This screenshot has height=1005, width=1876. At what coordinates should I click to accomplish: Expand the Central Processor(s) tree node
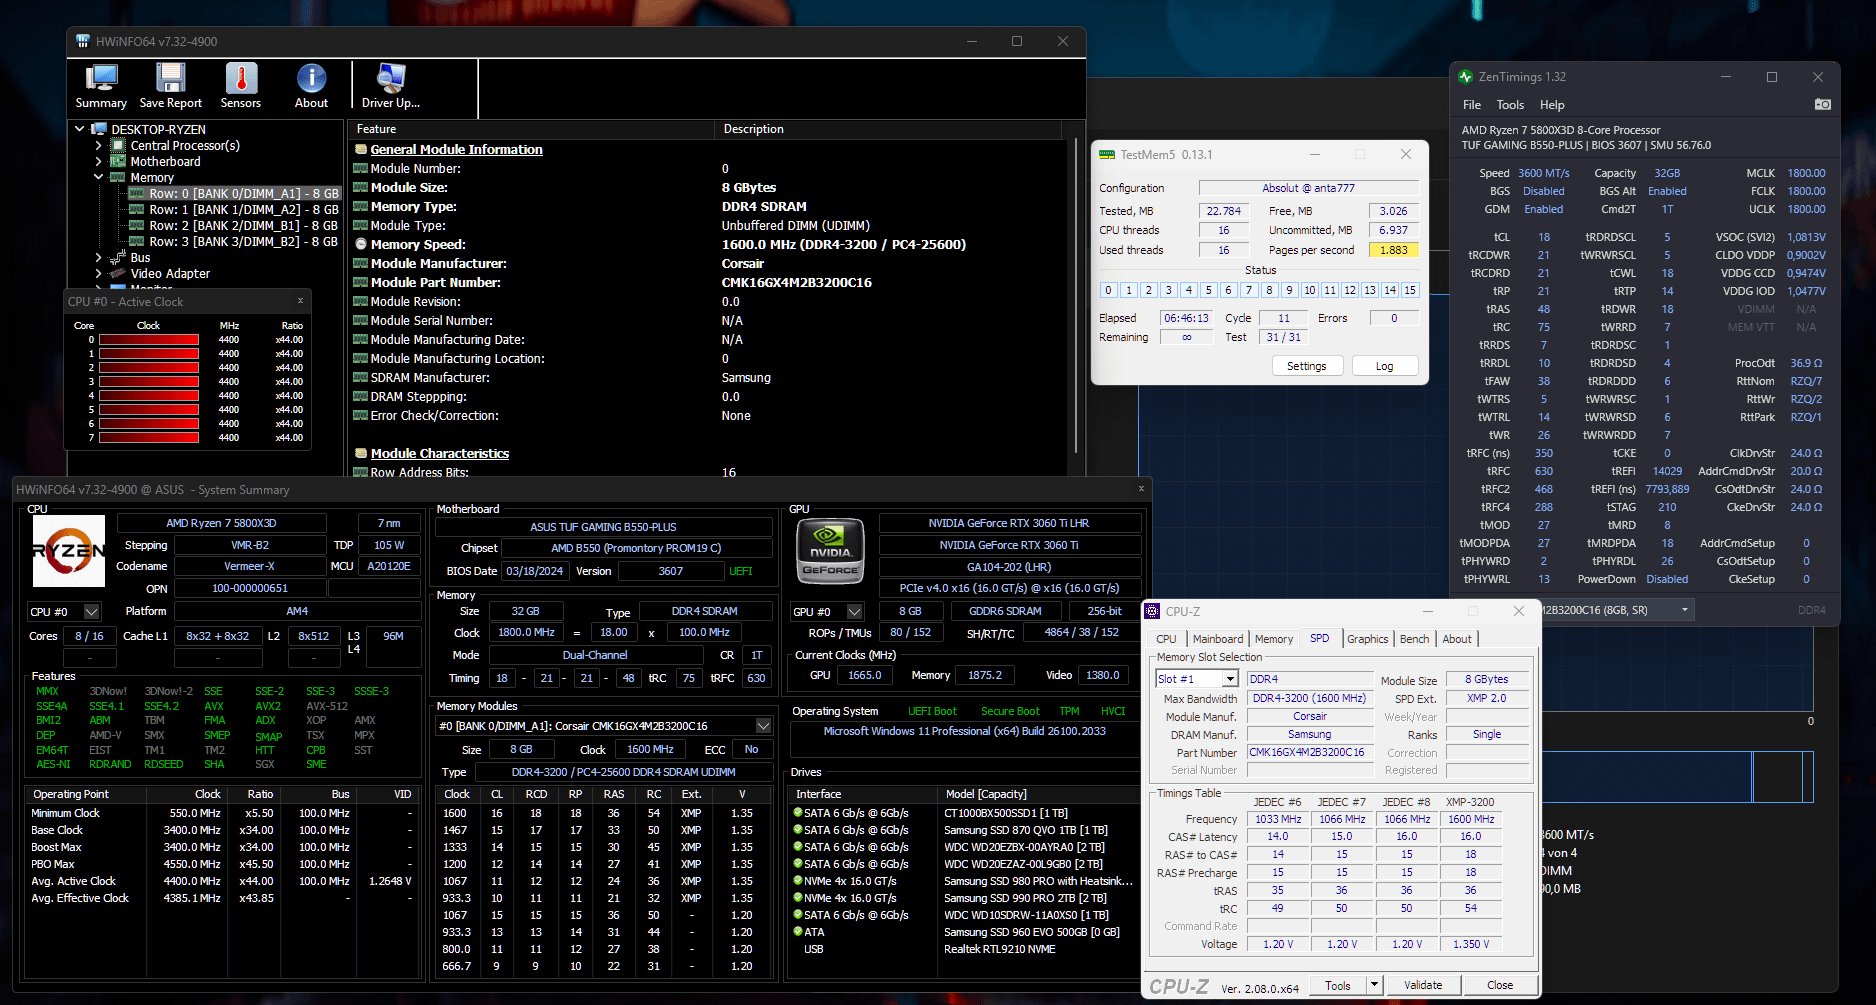[x=98, y=145]
